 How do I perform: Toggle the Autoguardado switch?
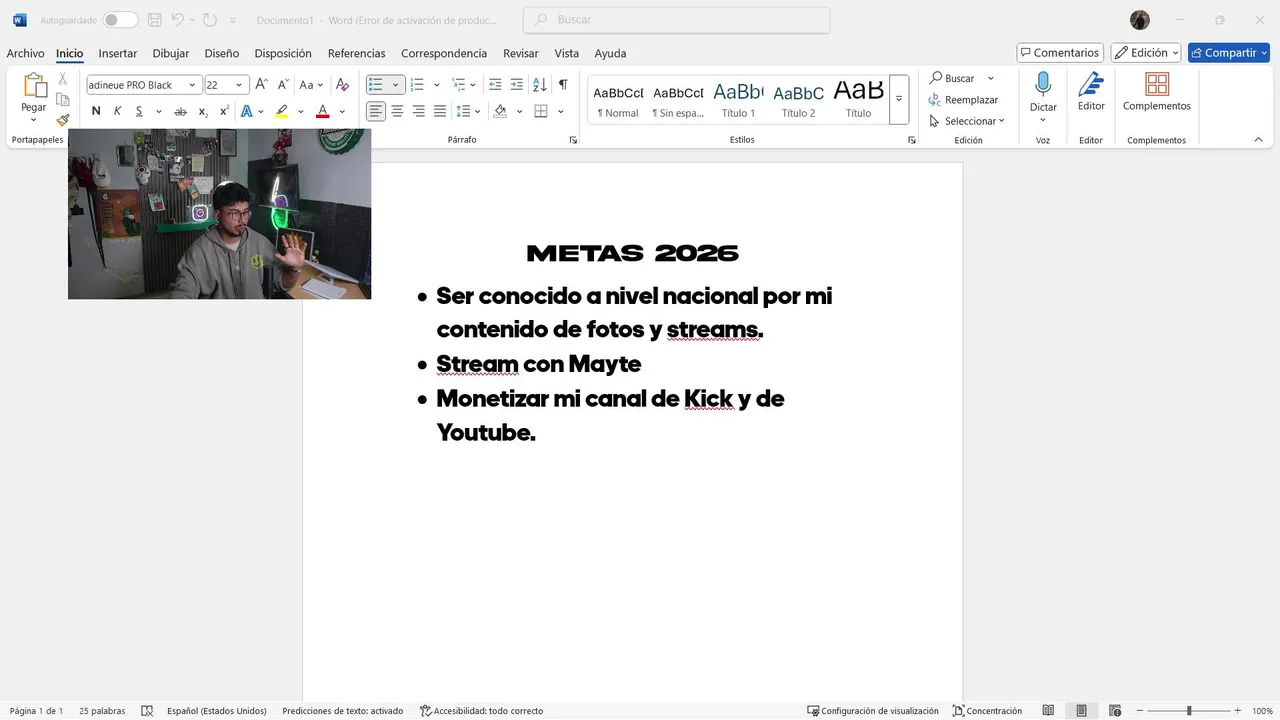tap(120, 20)
